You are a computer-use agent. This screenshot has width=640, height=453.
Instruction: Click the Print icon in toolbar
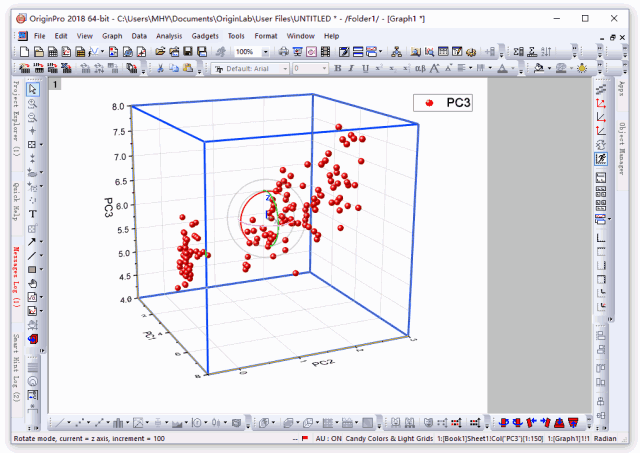pos(284,51)
